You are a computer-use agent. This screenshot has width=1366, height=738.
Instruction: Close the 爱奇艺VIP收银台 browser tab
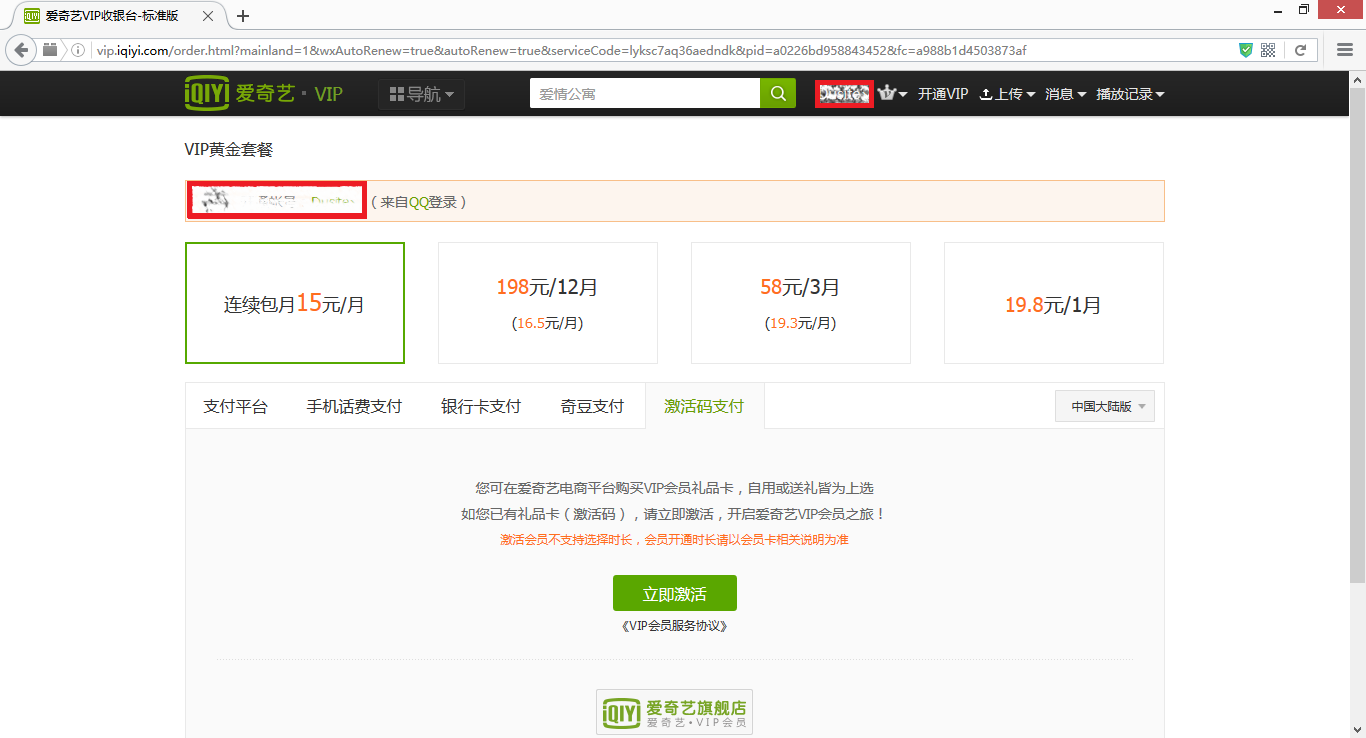tap(207, 16)
